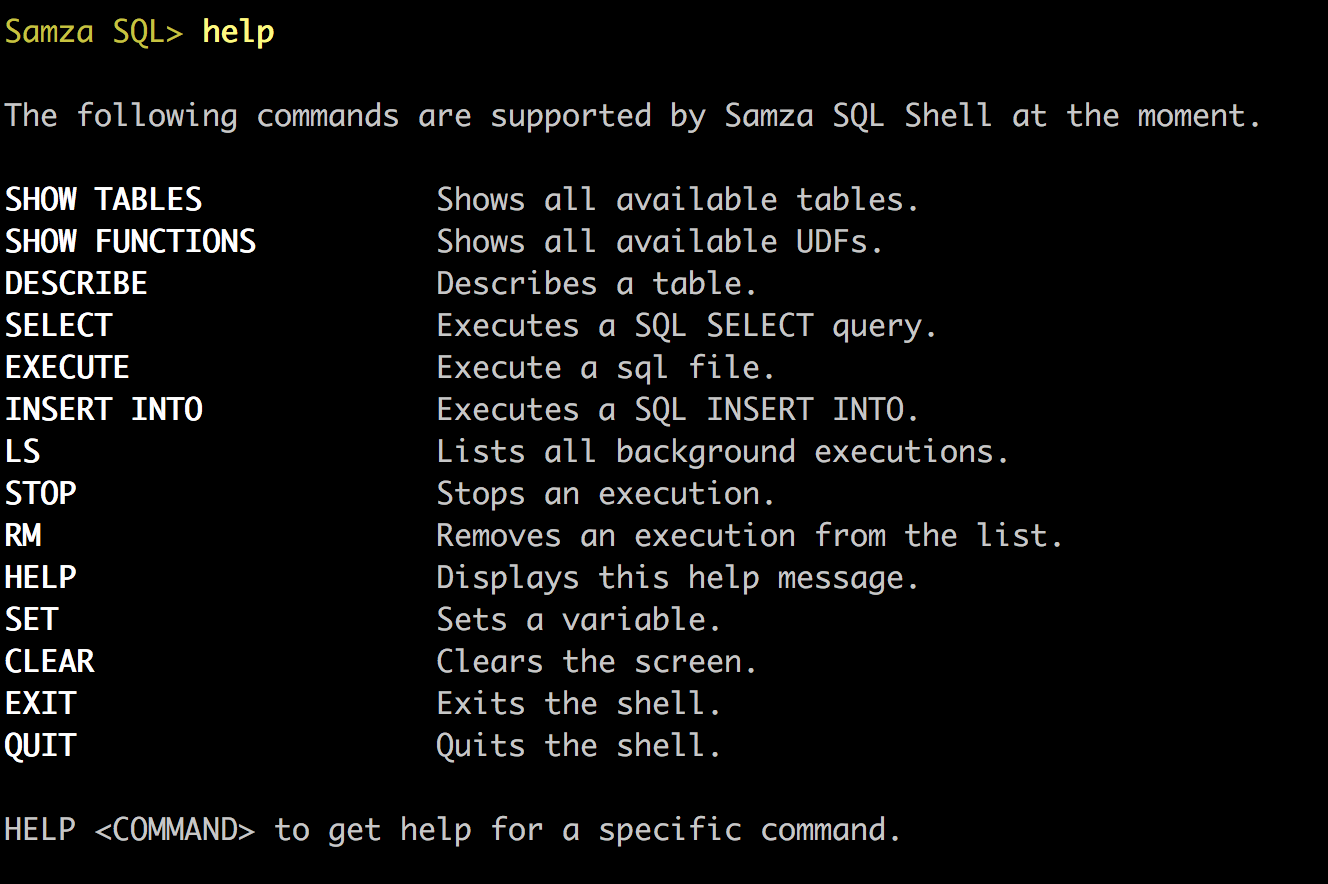The height and width of the screenshot is (884, 1328).
Task: Click the STOP command entry
Action: (x=40, y=494)
